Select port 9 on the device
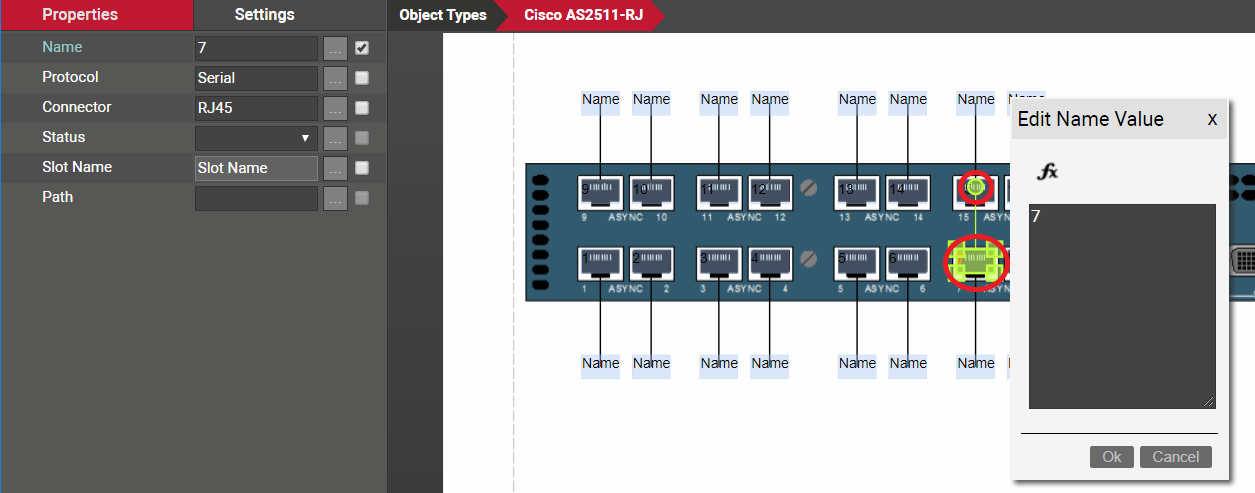The width and height of the screenshot is (1255, 493). 600,190
